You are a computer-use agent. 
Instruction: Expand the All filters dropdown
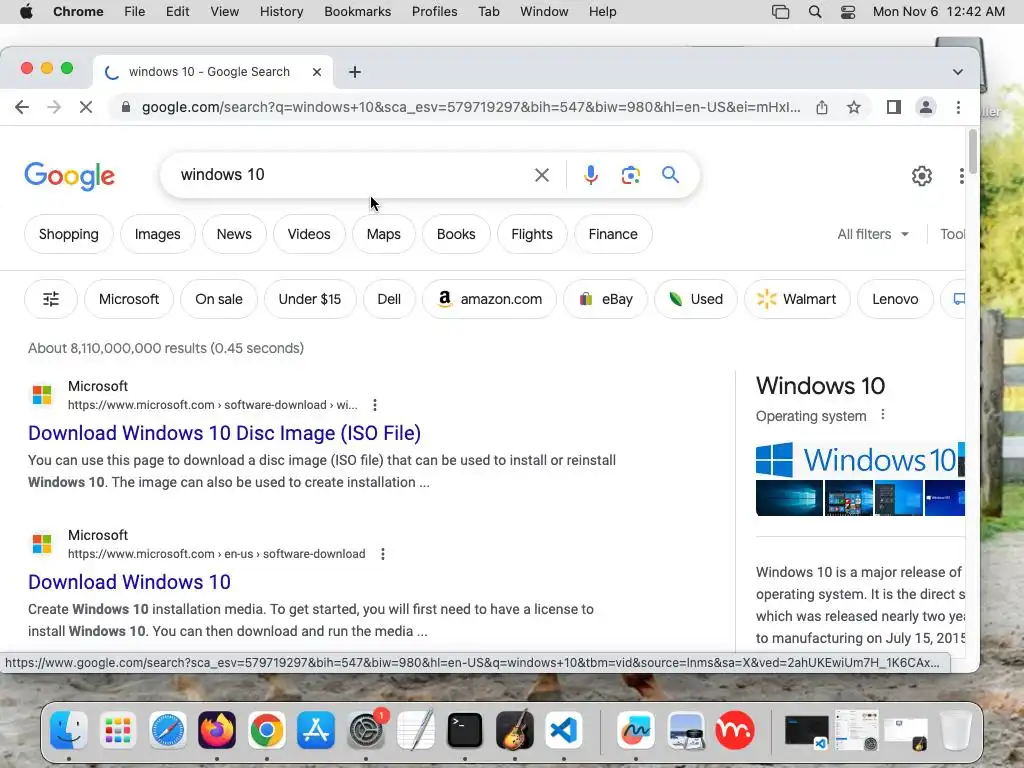pyautogui.click(x=872, y=234)
